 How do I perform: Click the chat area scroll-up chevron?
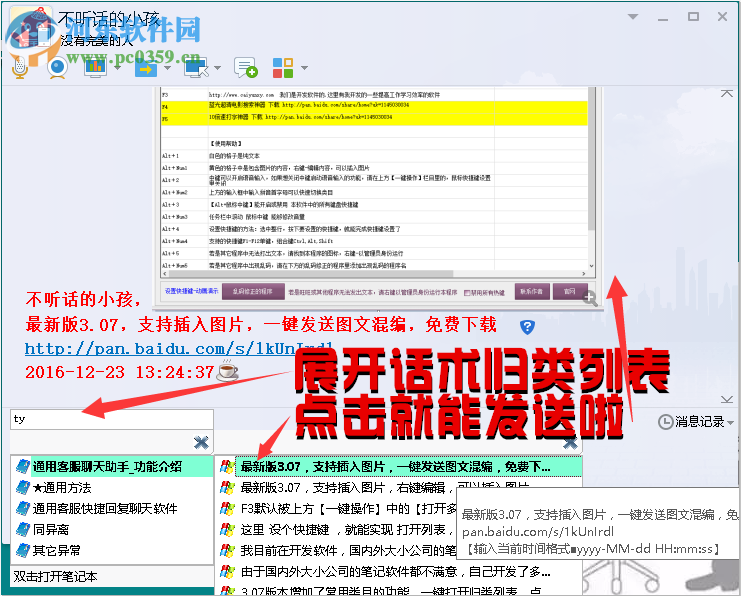click(727, 94)
